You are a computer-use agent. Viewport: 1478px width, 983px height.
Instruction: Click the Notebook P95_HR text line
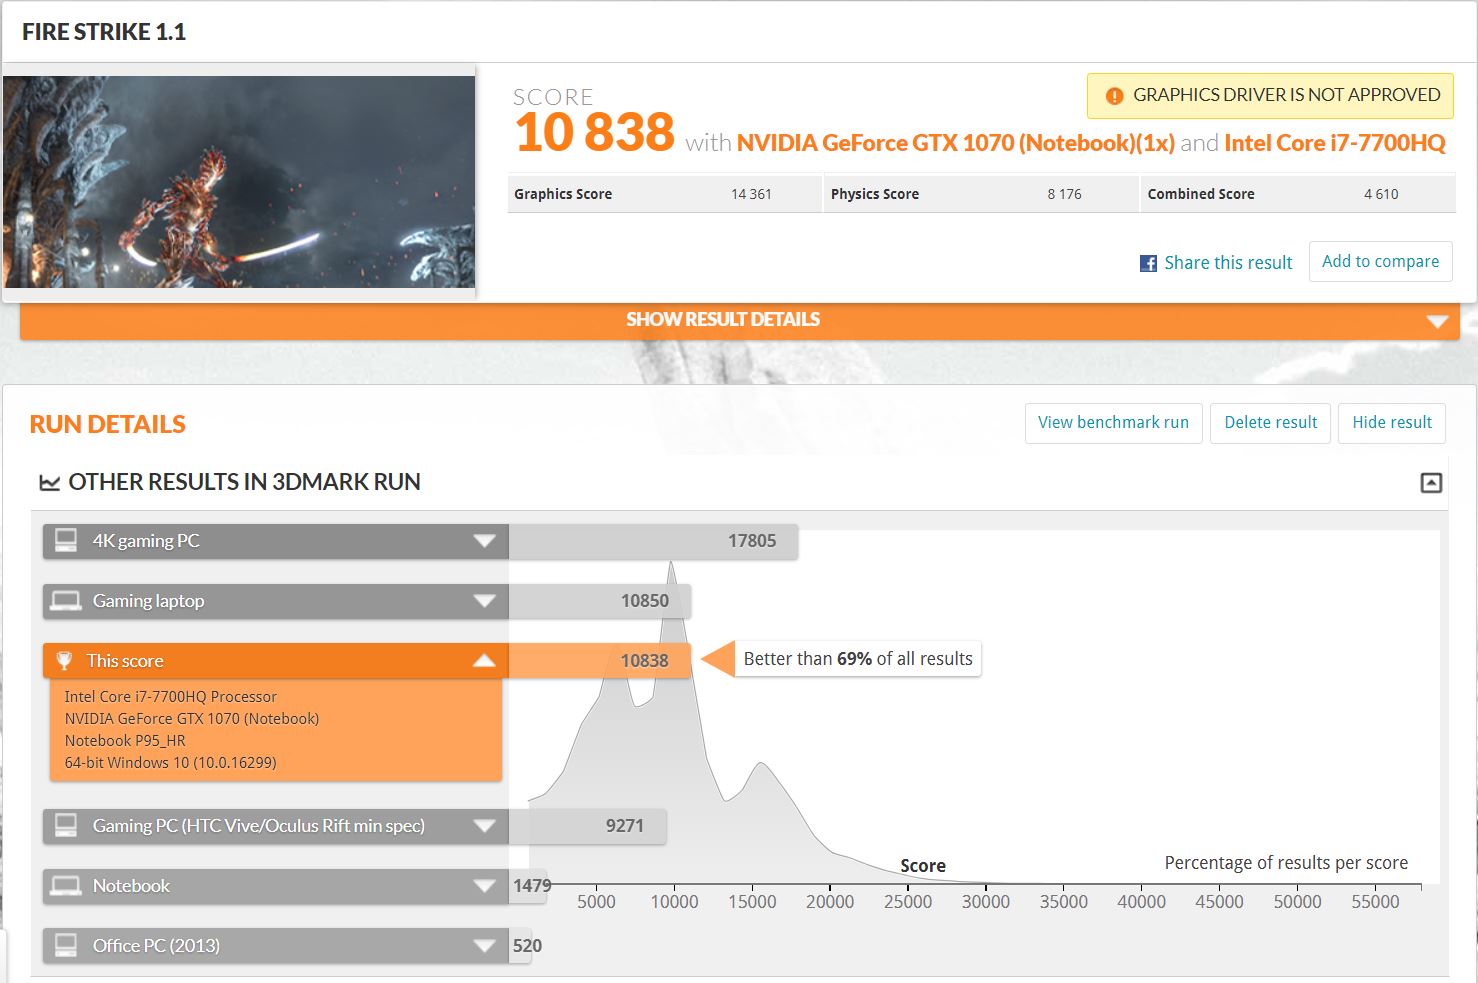point(125,741)
